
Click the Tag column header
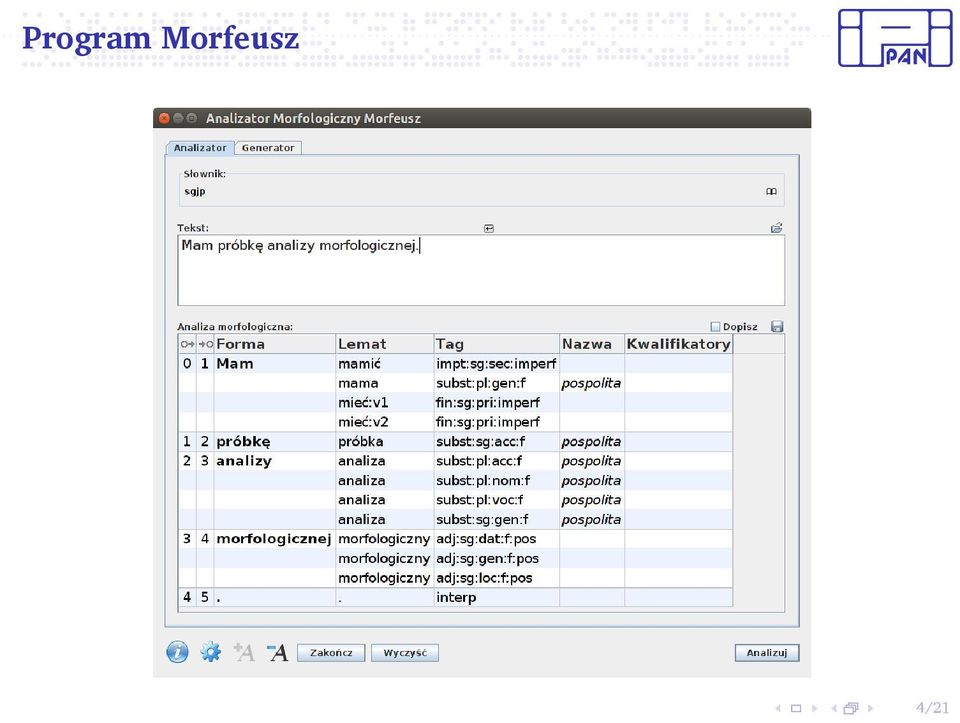pyautogui.click(x=497, y=344)
